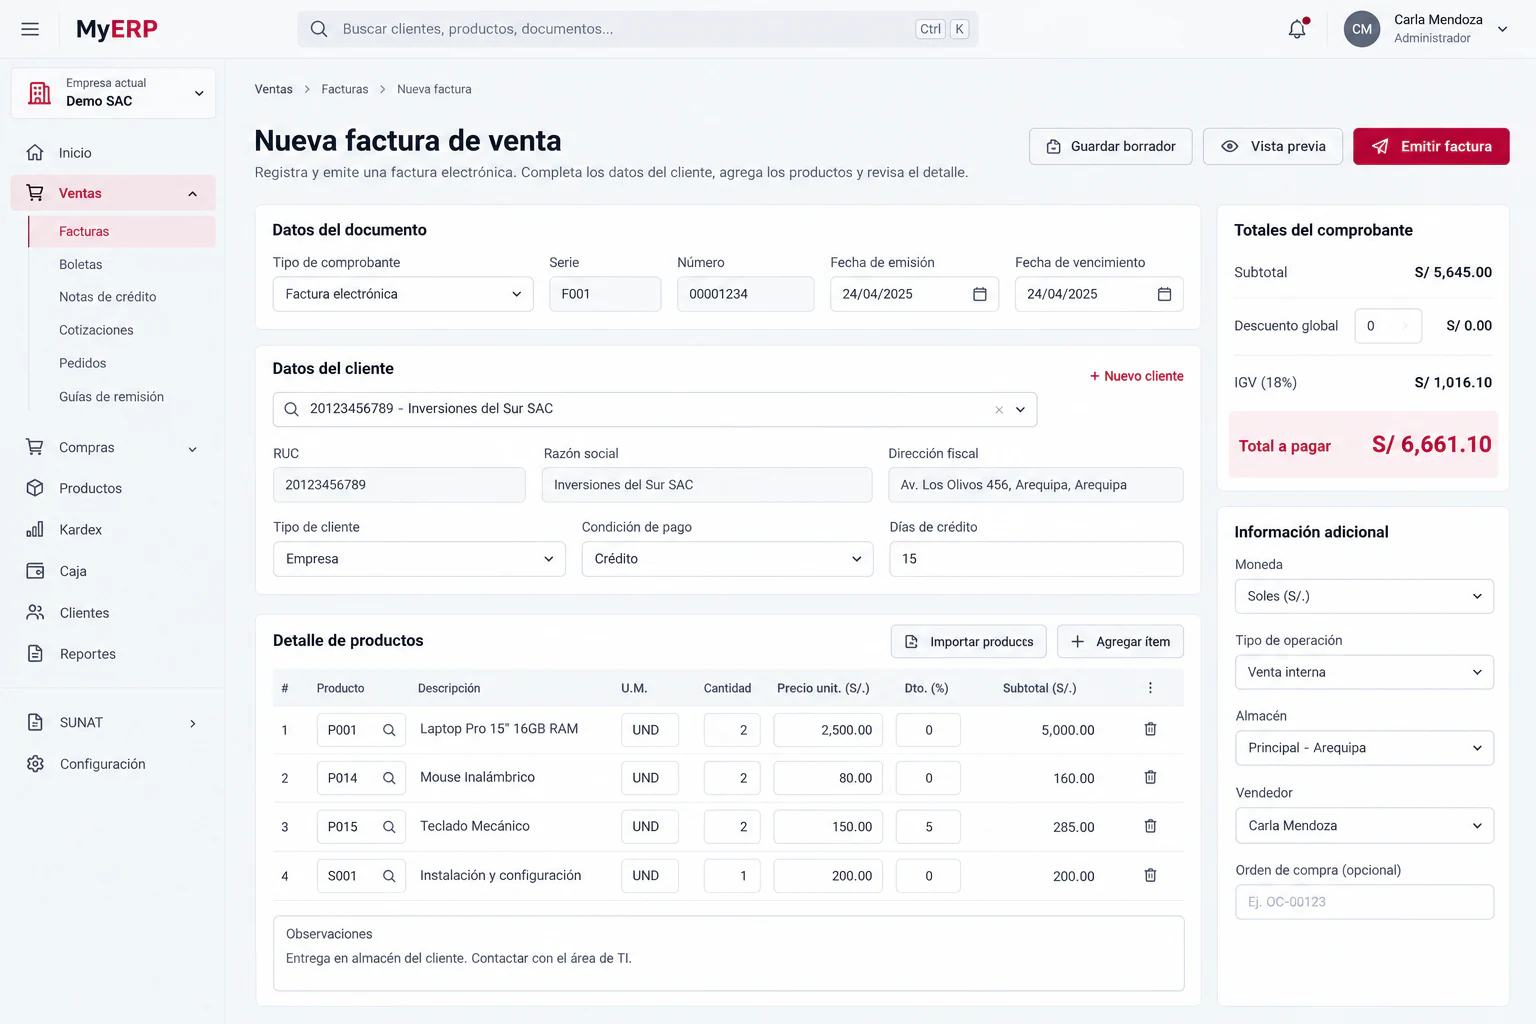1536x1024 pixels.
Task: Click the Emitir factura button
Action: tap(1431, 146)
